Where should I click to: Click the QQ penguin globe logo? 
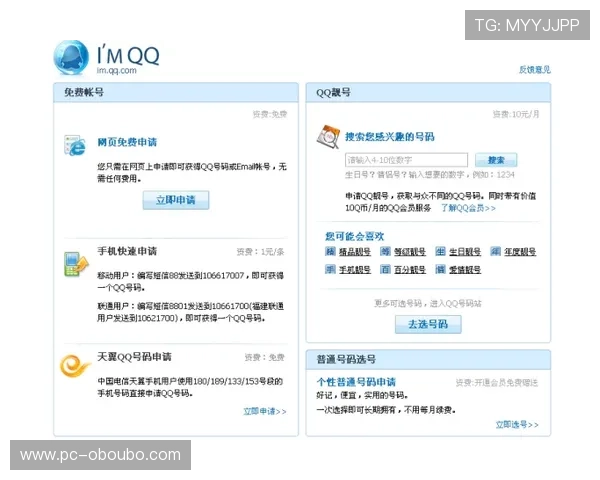coord(71,58)
